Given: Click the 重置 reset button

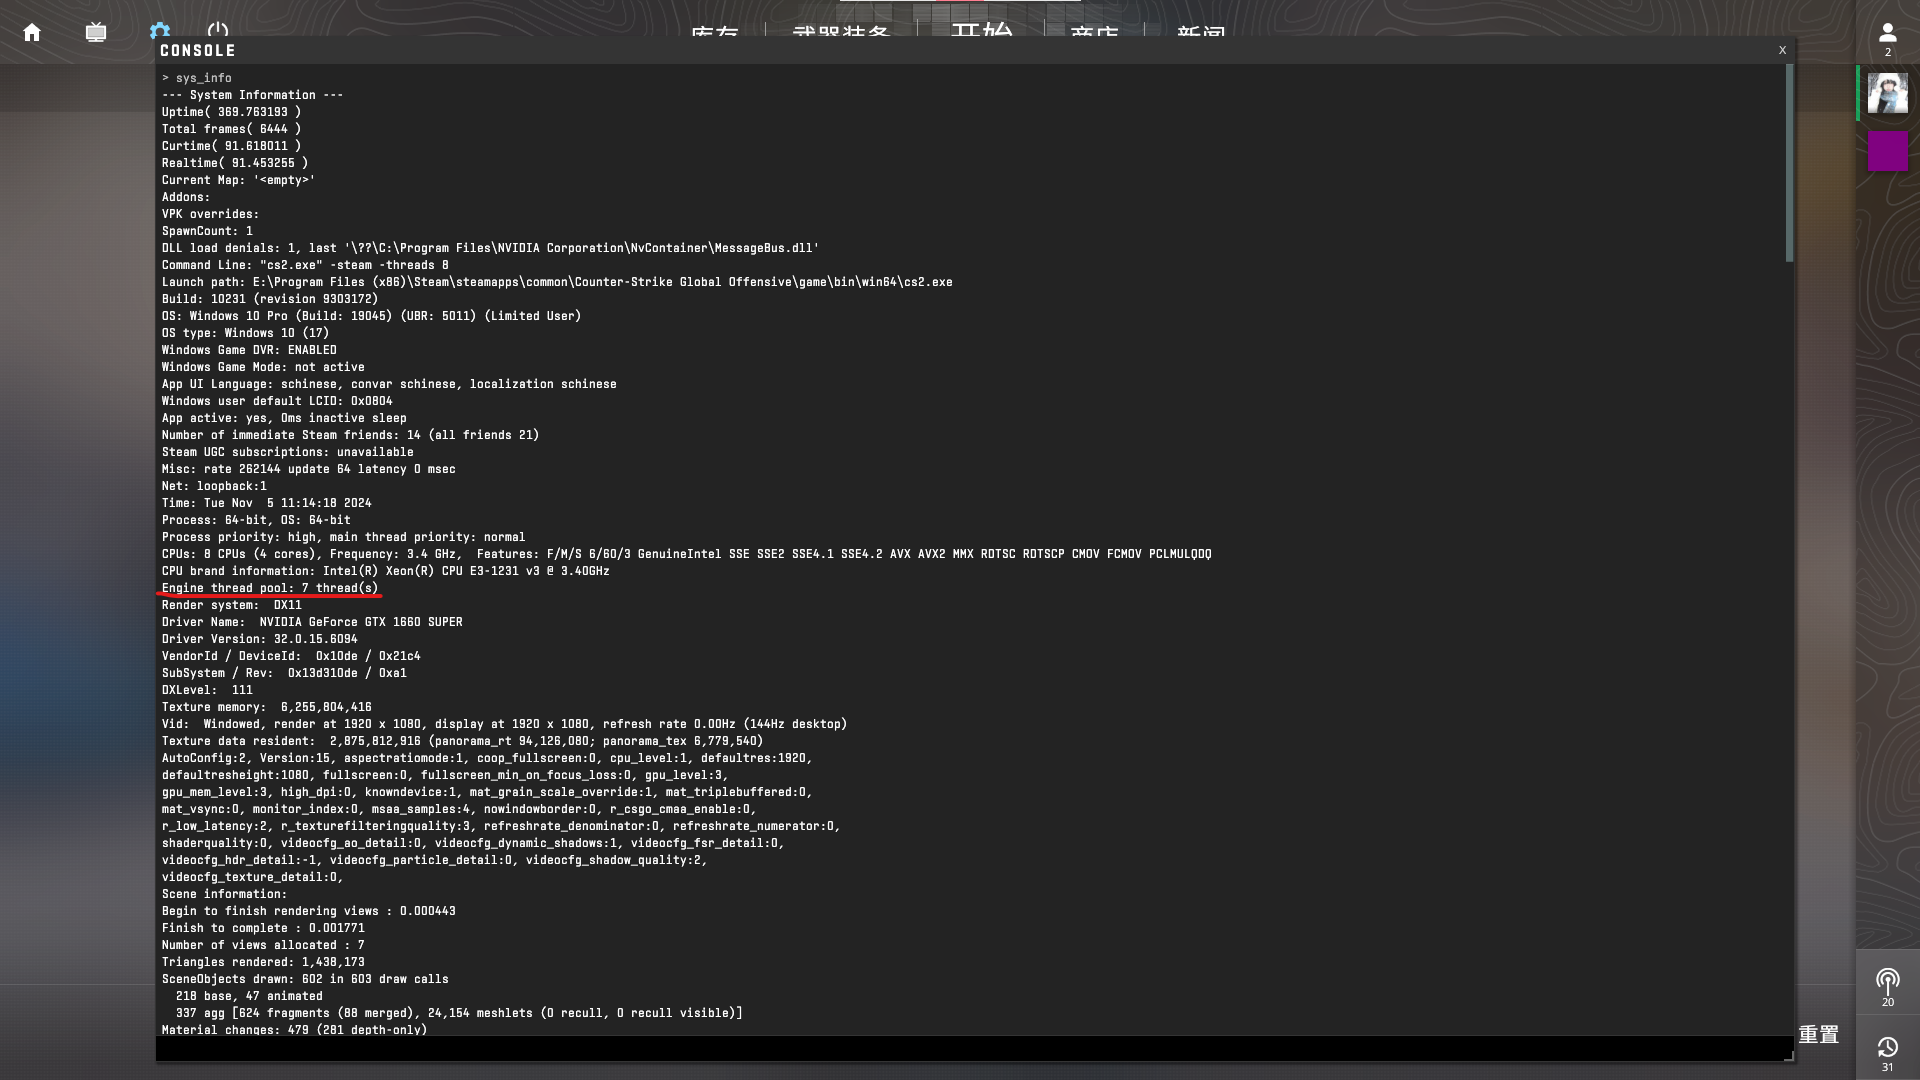Looking at the screenshot, I should [x=1818, y=1035].
